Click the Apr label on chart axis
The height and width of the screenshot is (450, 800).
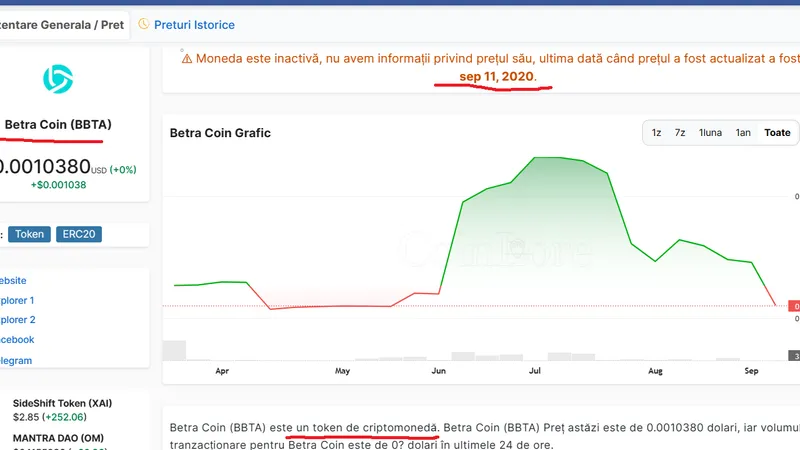click(x=222, y=371)
